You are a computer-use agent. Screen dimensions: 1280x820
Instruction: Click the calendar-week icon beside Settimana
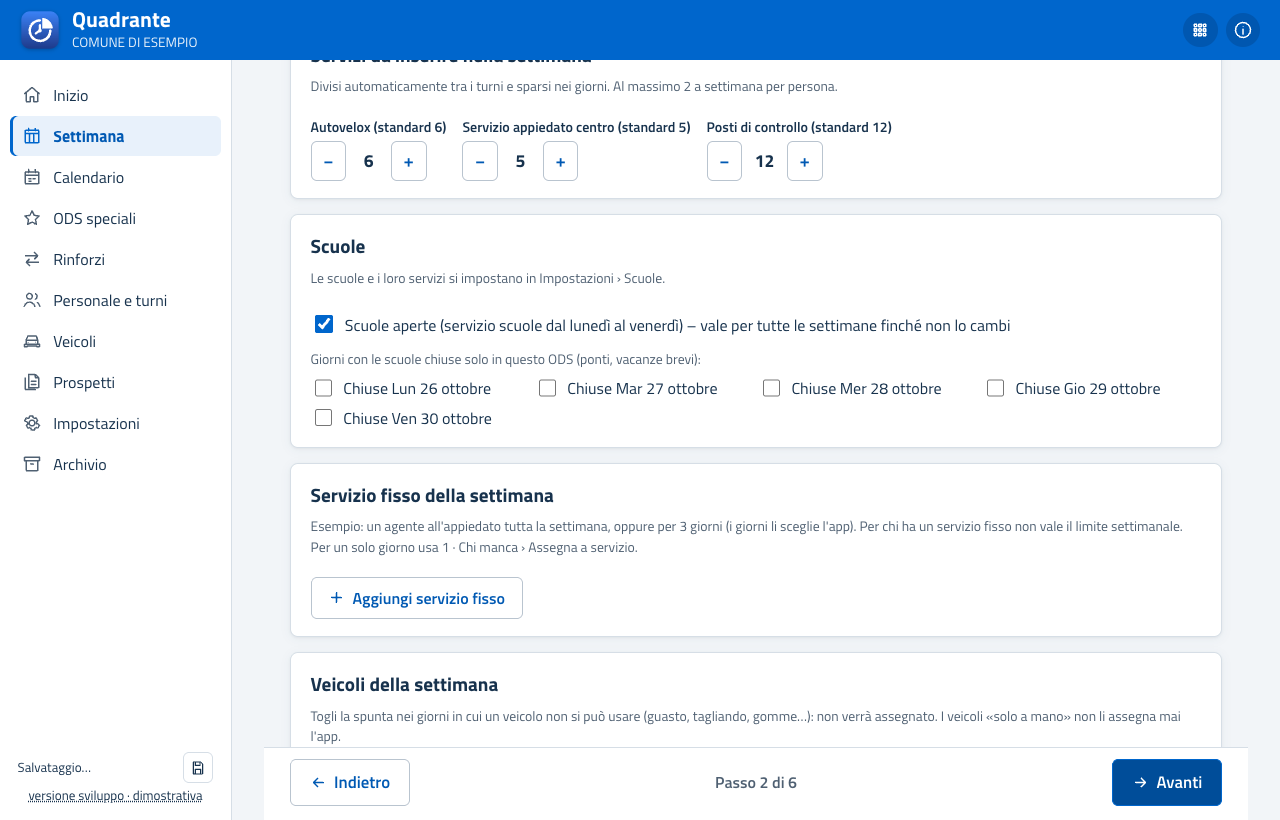tap(33, 136)
